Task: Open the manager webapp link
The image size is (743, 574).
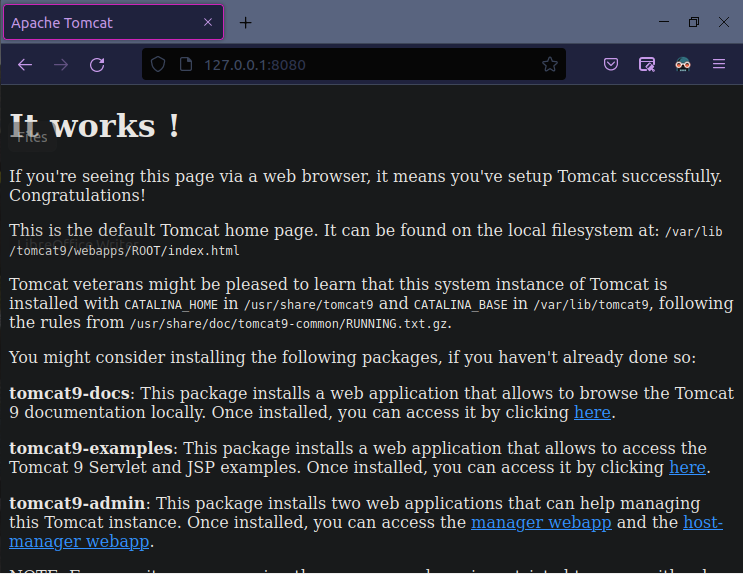Action: [x=541, y=522]
